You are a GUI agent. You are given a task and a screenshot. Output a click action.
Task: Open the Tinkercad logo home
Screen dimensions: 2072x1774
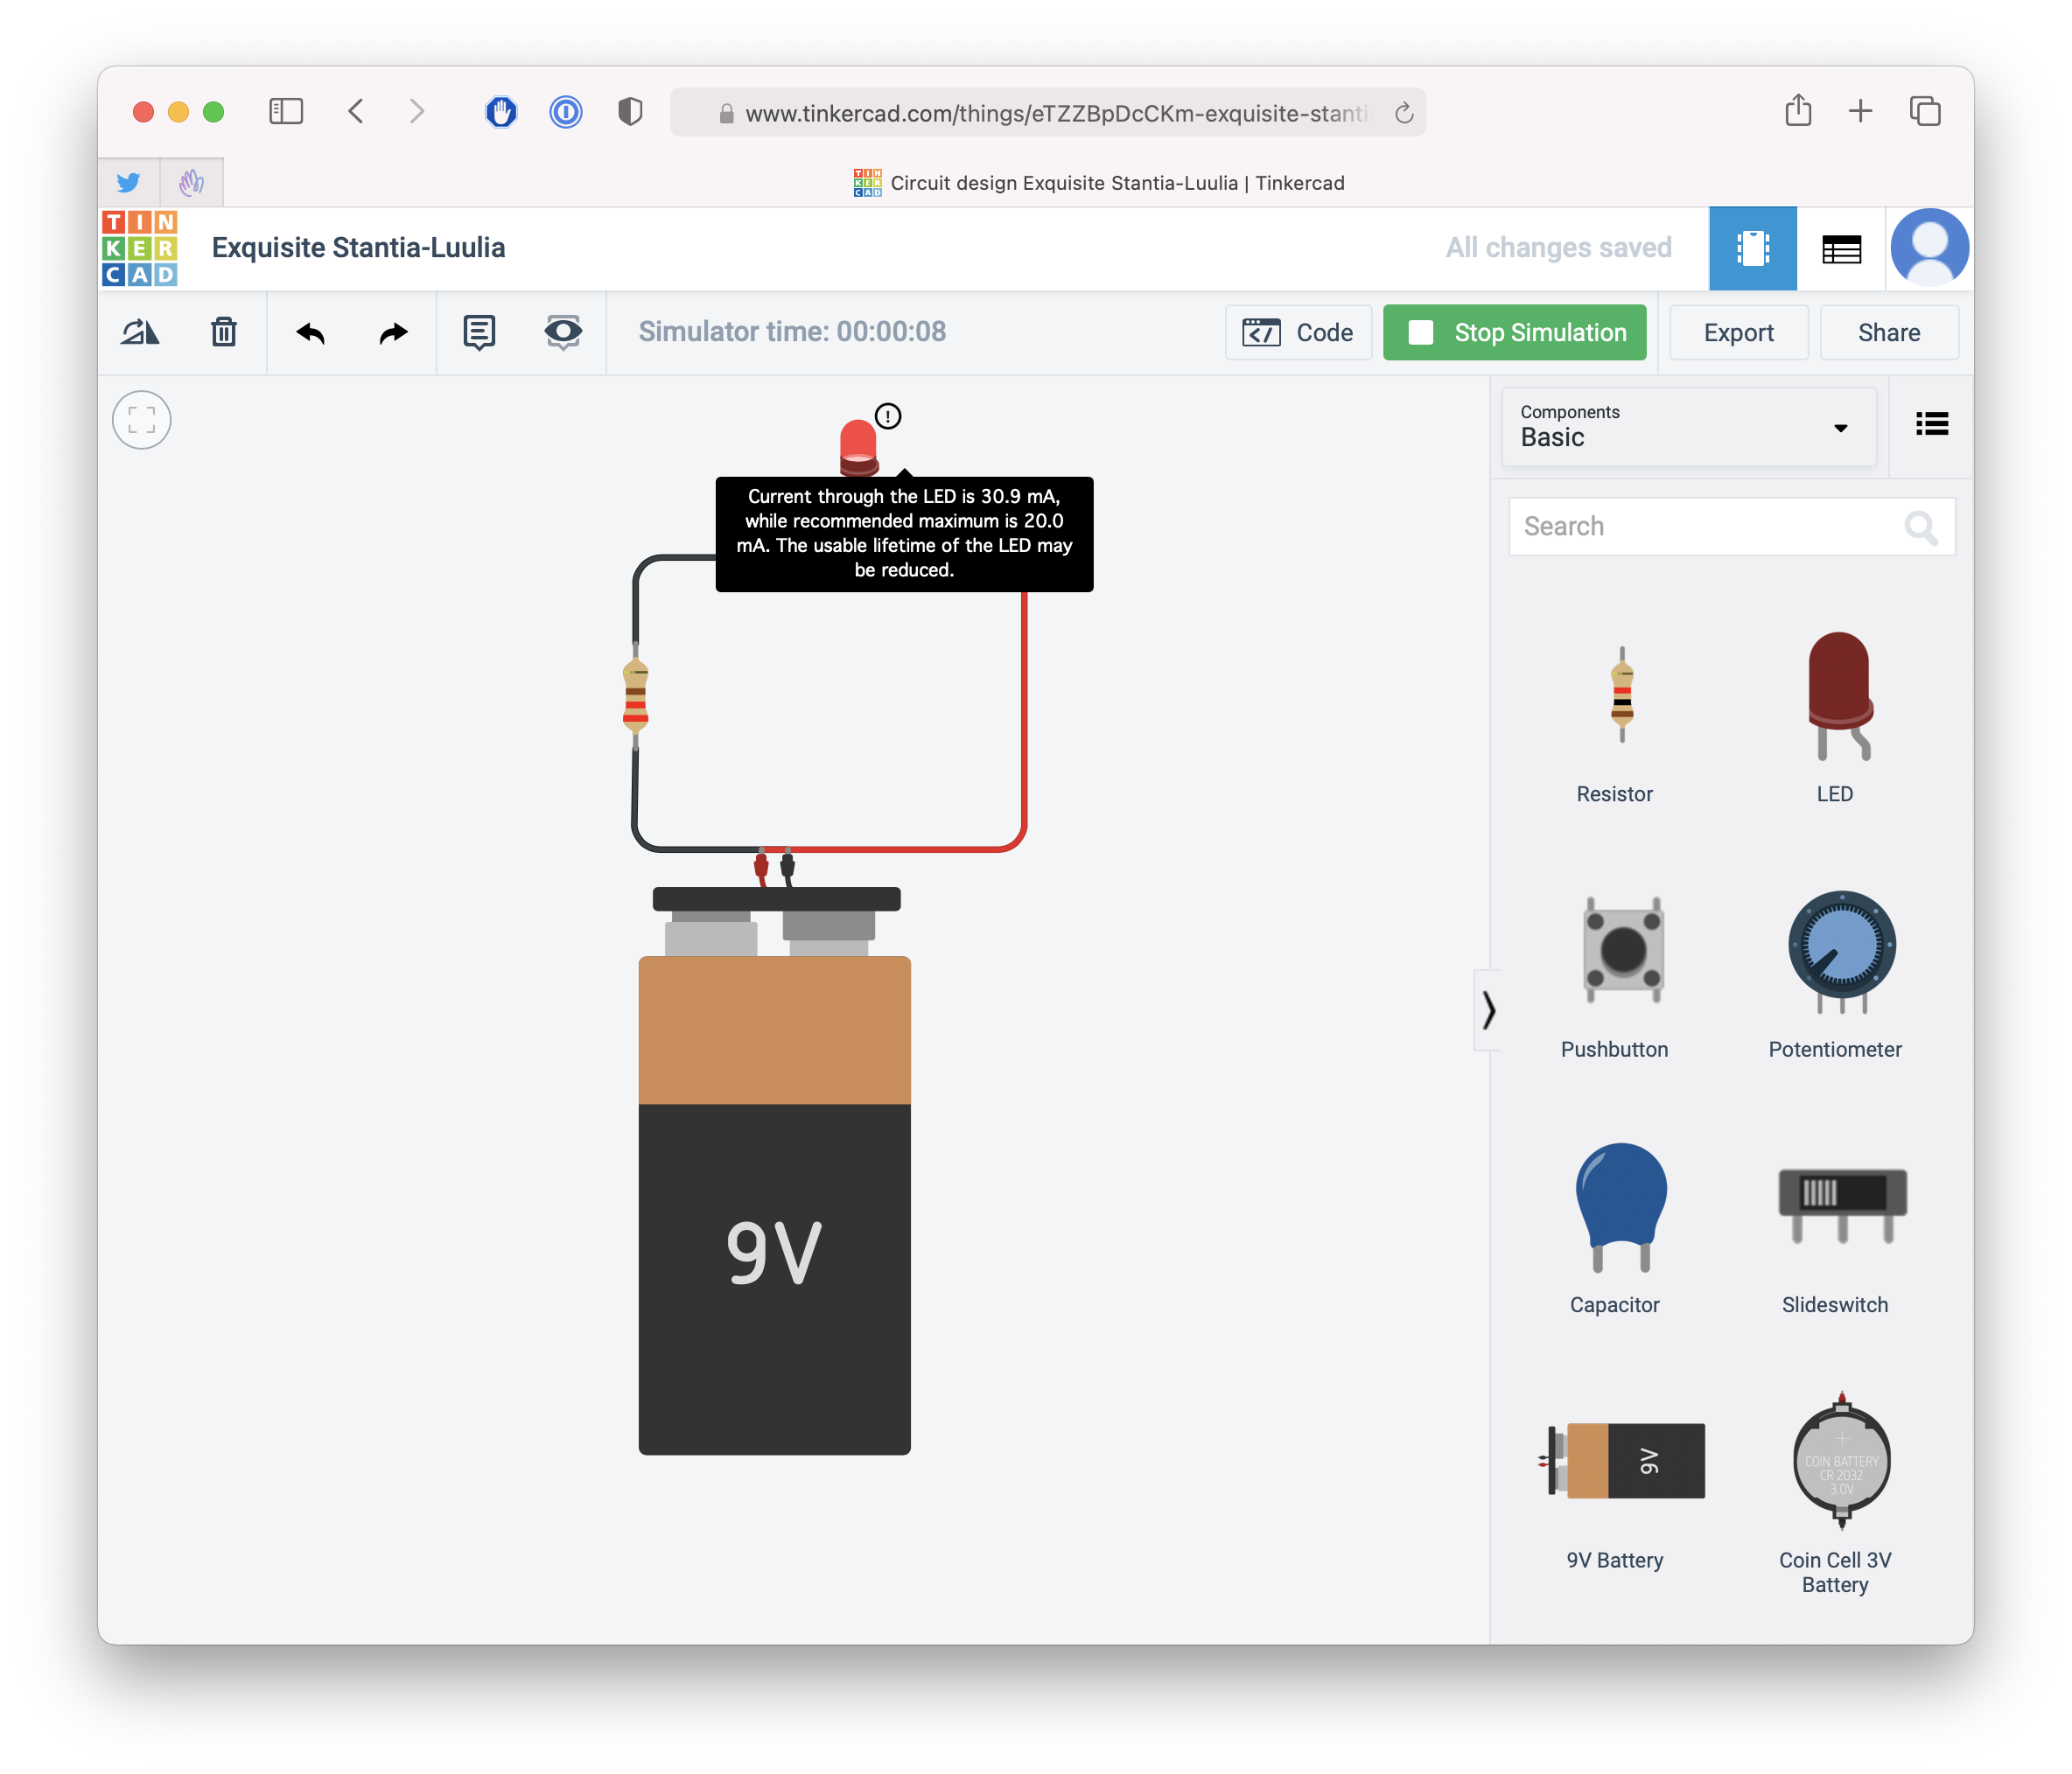pyautogui.click(x=140, y=248)
